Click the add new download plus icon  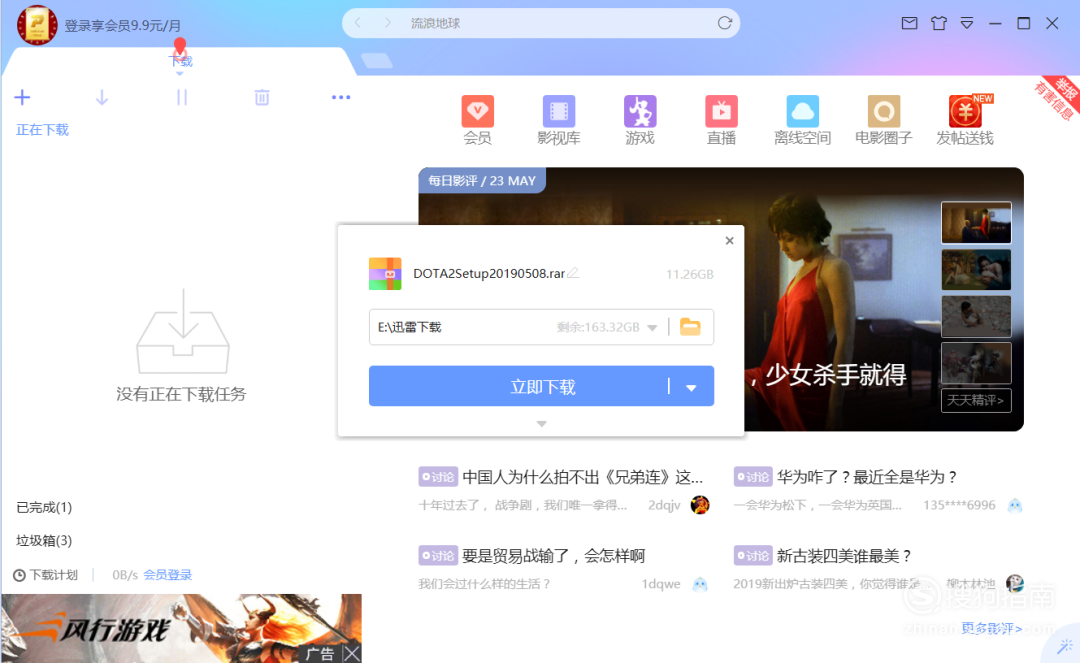[22, 98]
